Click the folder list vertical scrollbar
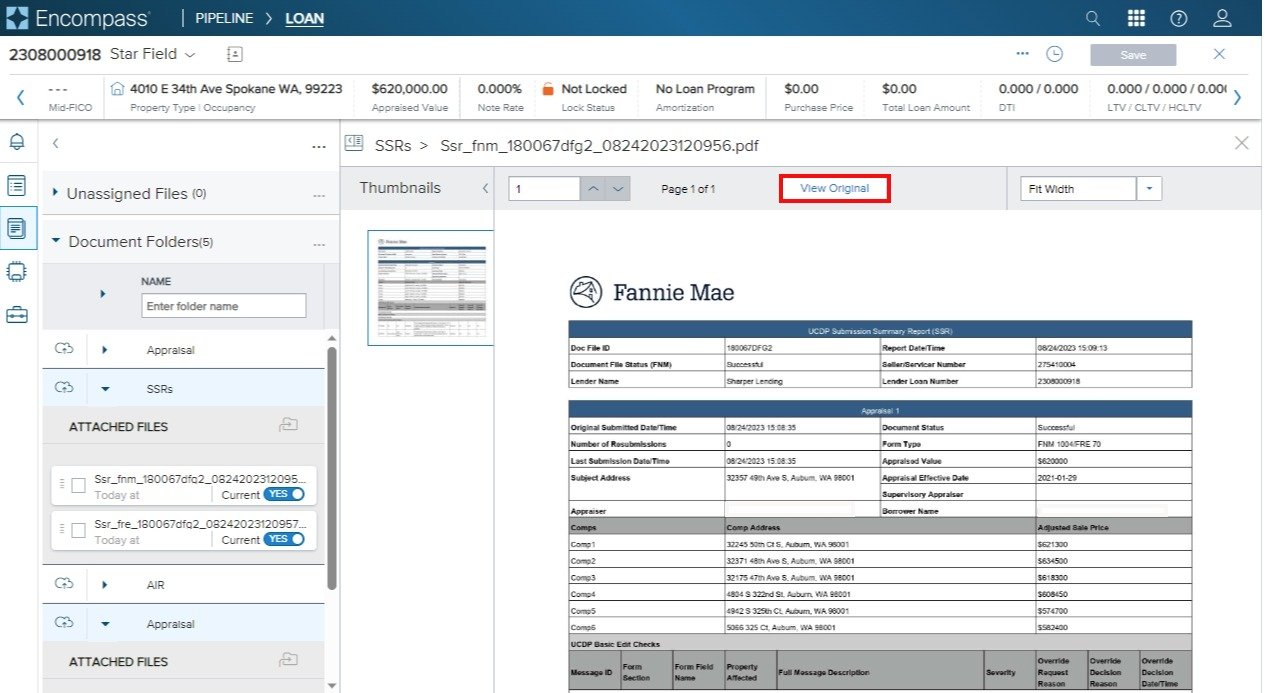The width and height of the screenshot is (1269, 693). (x=332, y=468)
